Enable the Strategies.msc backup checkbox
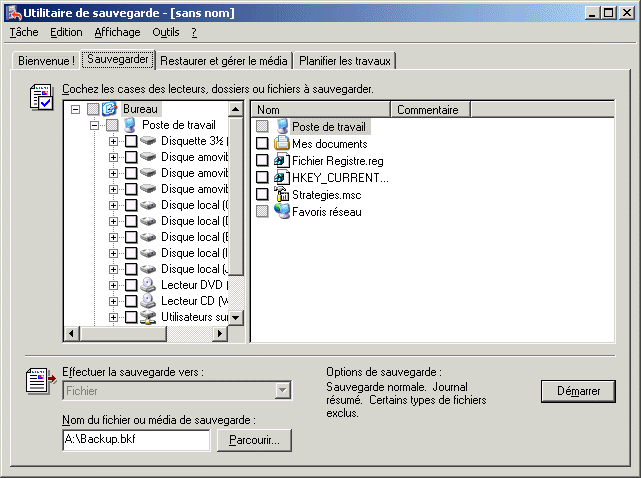Image resolution: width=641 pixels, height=478 pixels. coord(262,195)
